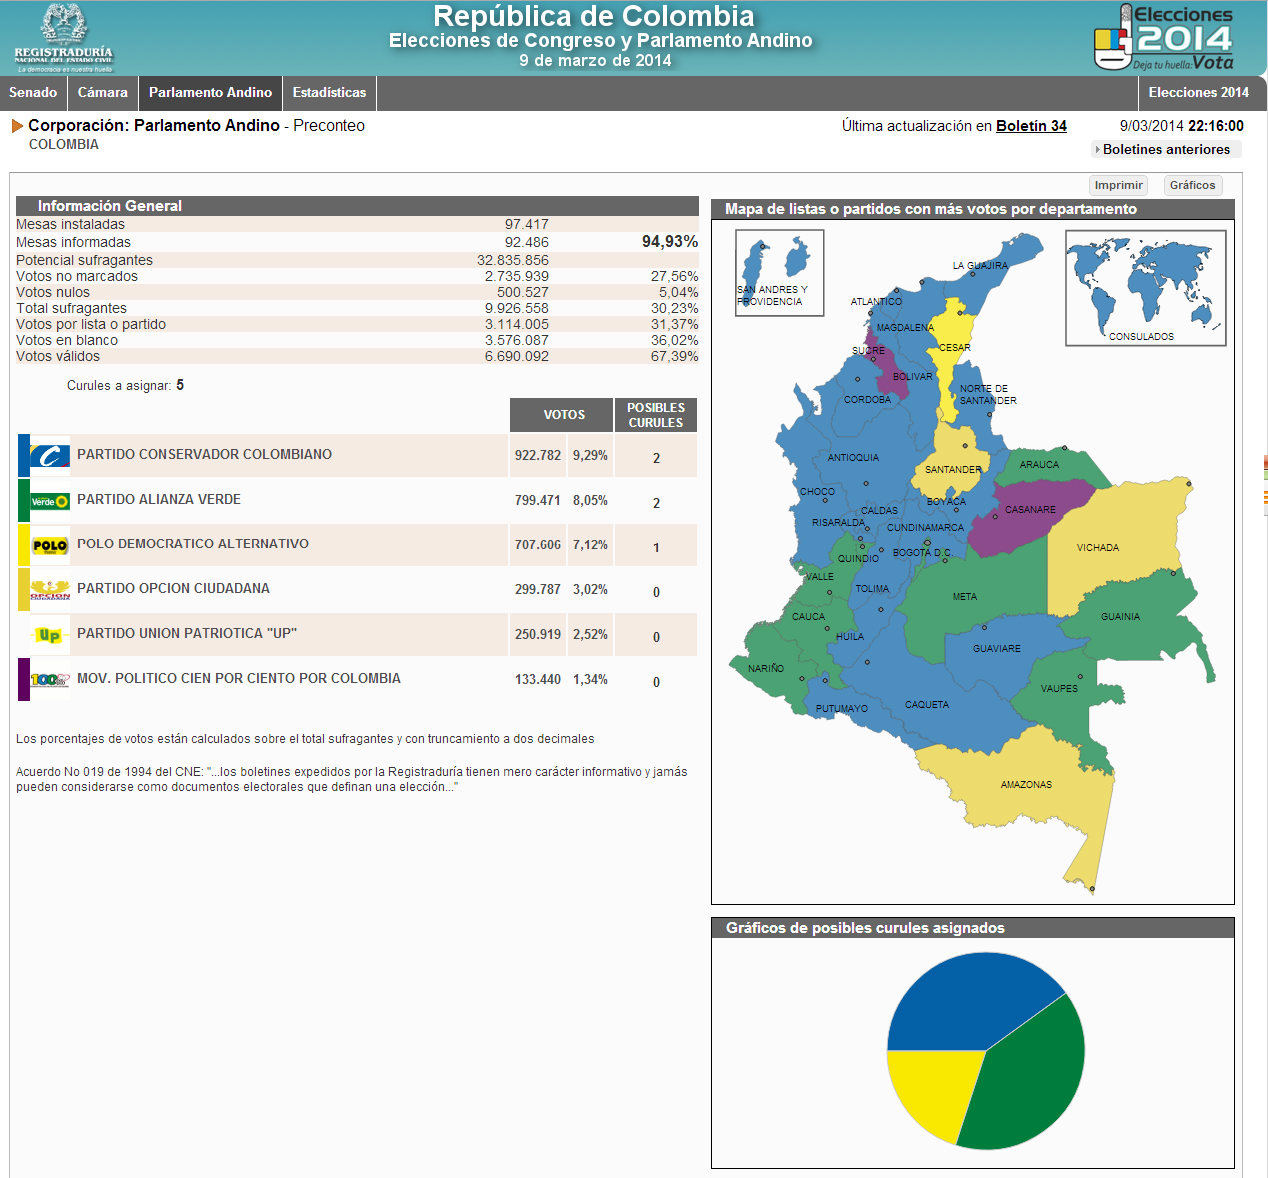Click the Gráficos button
1268x1178 pixels.
pyautogui.click(x=1192, y=185)
